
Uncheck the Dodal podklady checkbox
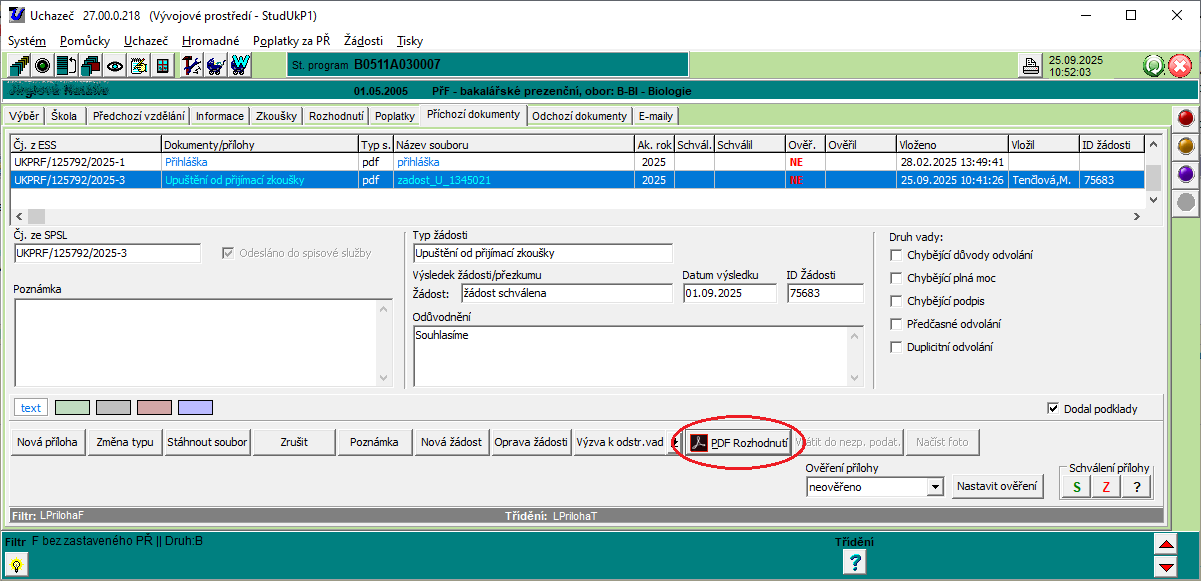[x=1052, y=408]
